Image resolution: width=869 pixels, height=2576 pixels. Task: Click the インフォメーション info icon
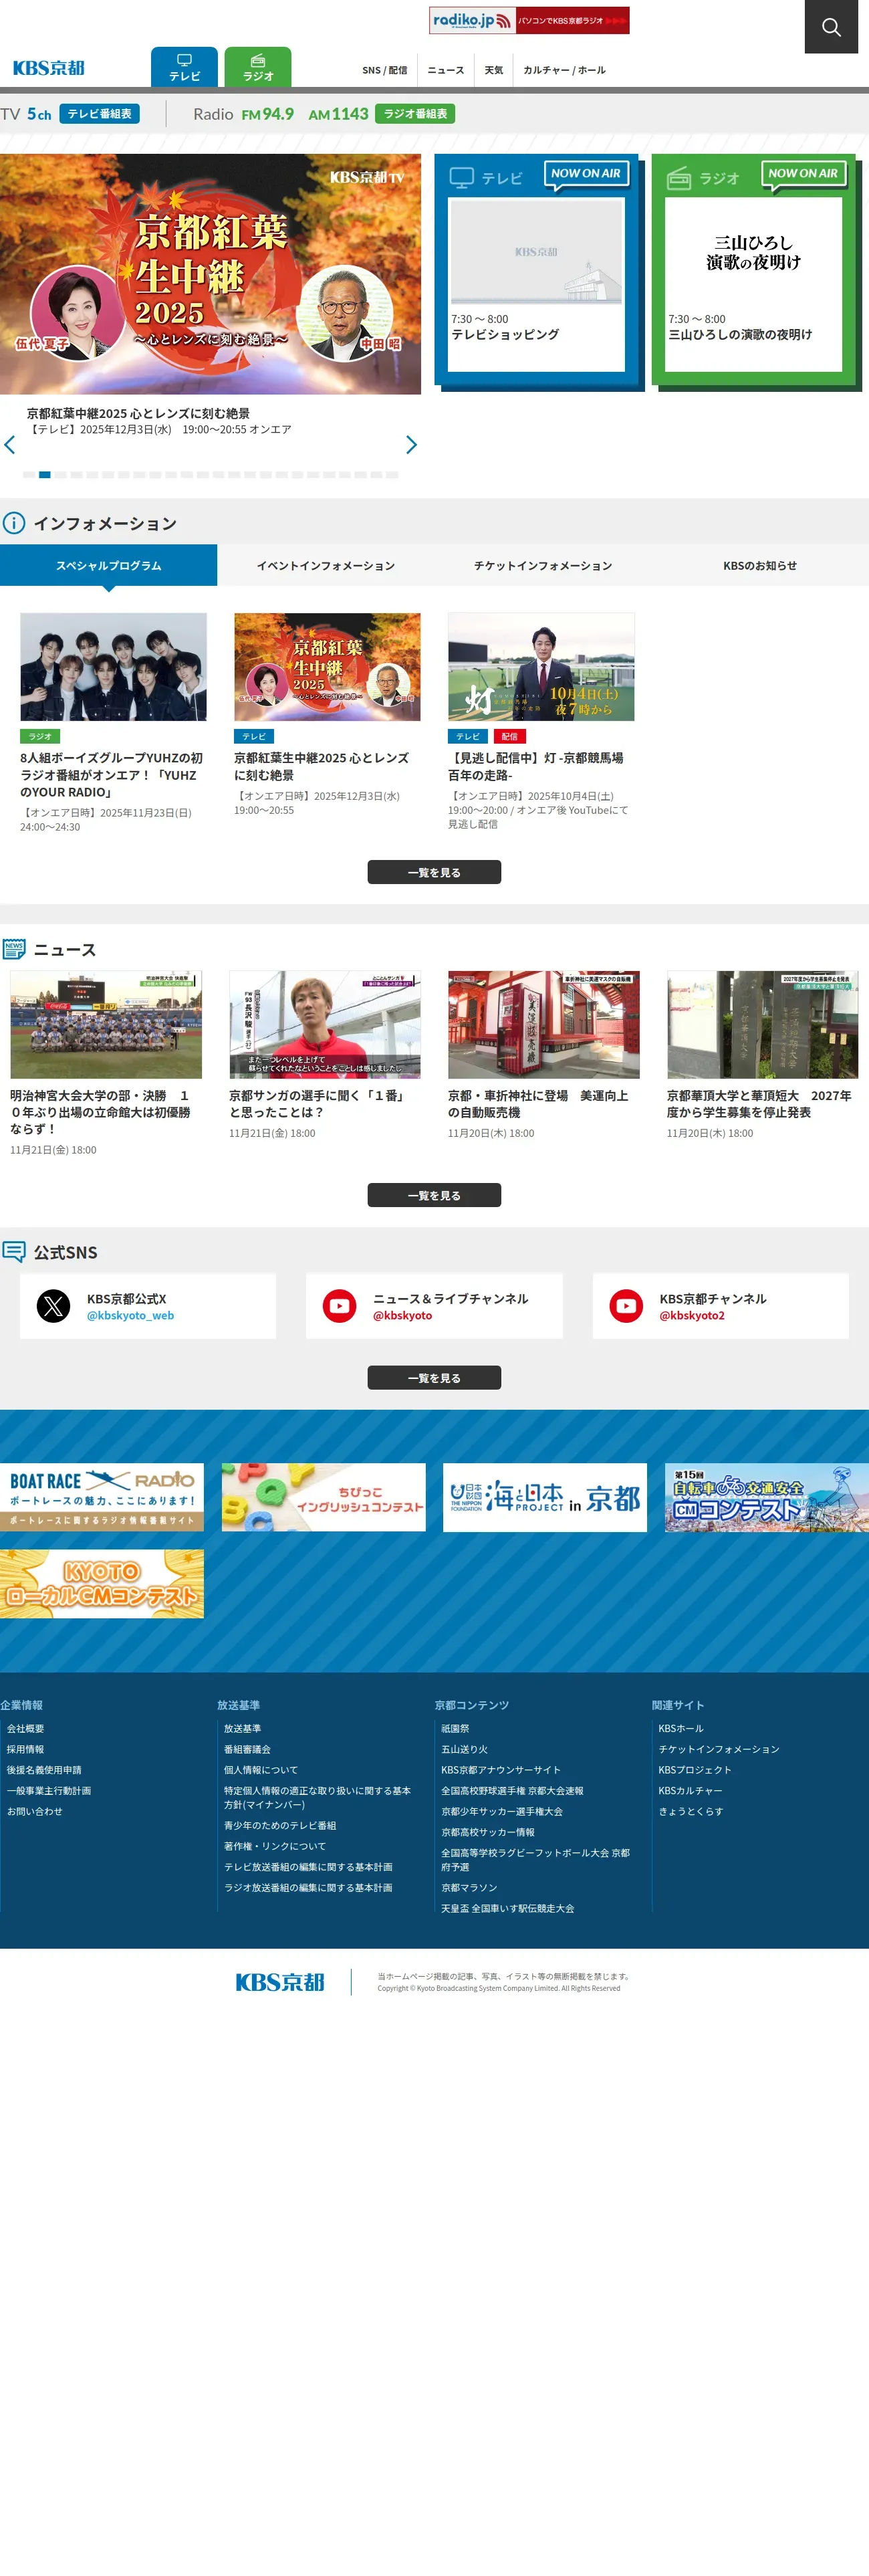point(14,523)
